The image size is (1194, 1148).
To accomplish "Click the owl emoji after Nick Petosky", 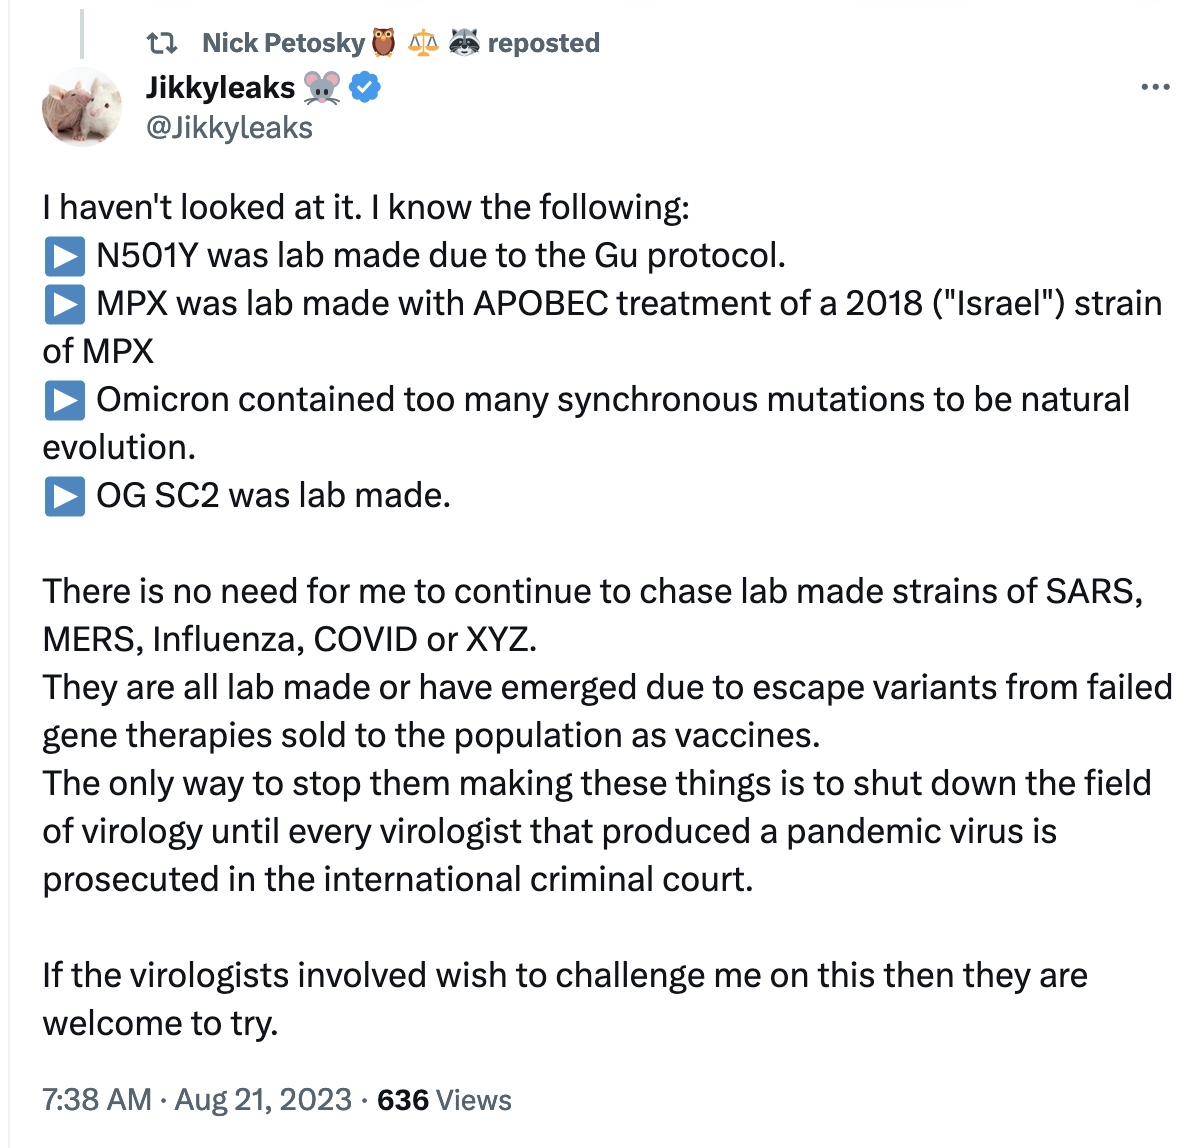I will pyautogui.click(x=384, y=43).
